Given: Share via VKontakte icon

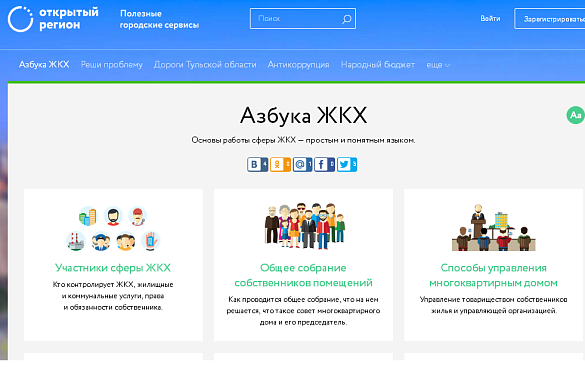Looking at the screenshot, I should click(257, 164).
